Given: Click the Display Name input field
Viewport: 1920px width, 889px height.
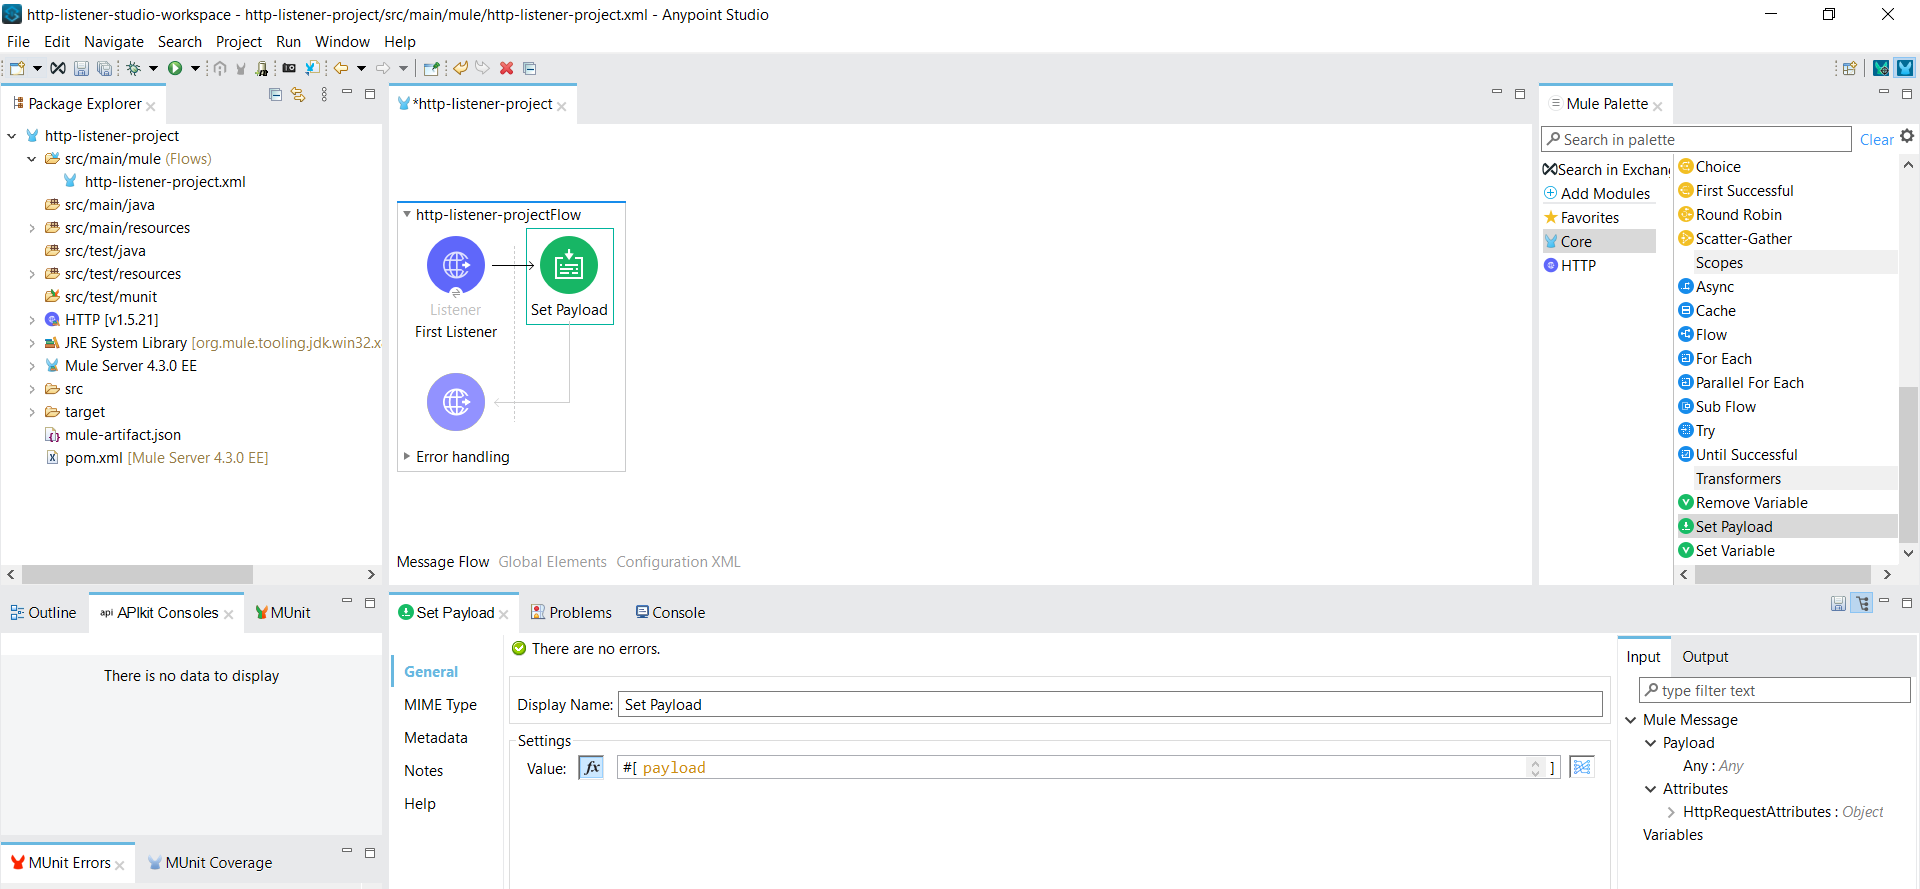Looking at the screenshot, I should 1109,705.
